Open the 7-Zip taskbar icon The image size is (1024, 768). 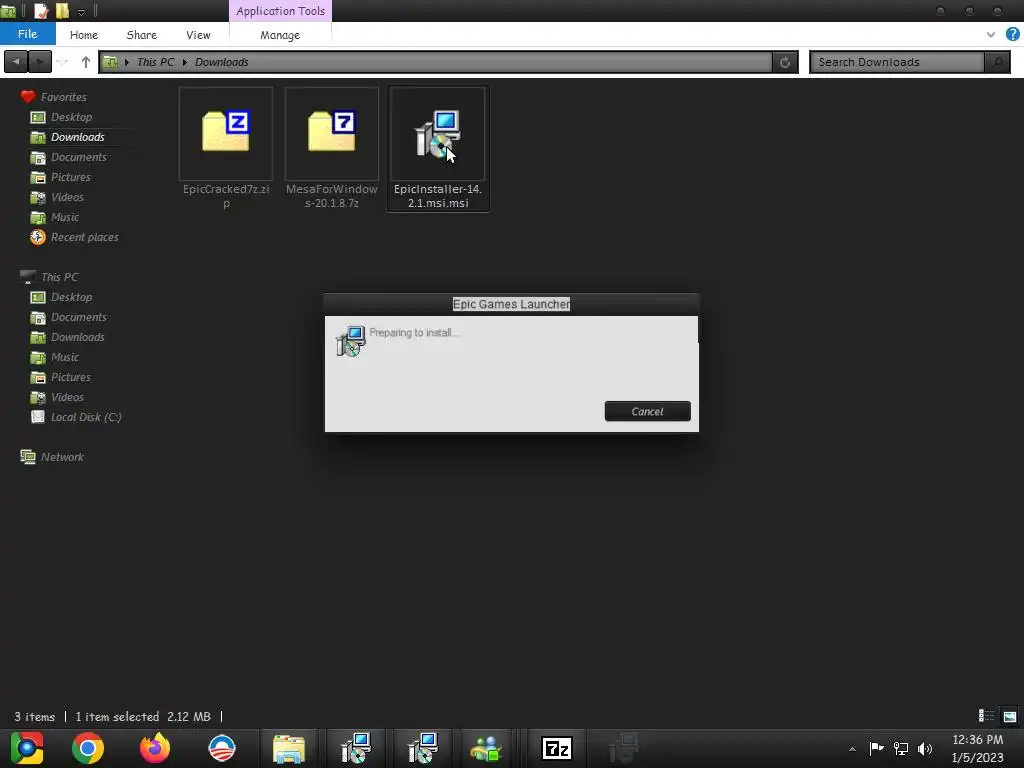[557, 748]
